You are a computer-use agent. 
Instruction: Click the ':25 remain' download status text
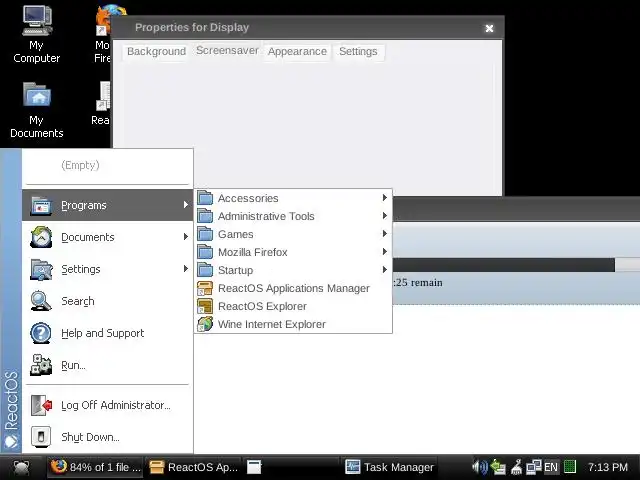418,282
